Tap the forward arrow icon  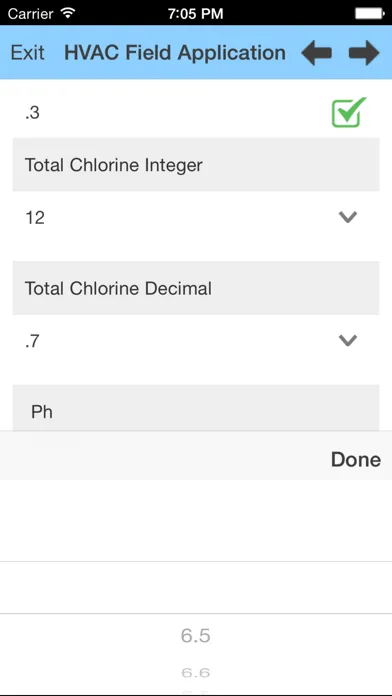(364, 53)
